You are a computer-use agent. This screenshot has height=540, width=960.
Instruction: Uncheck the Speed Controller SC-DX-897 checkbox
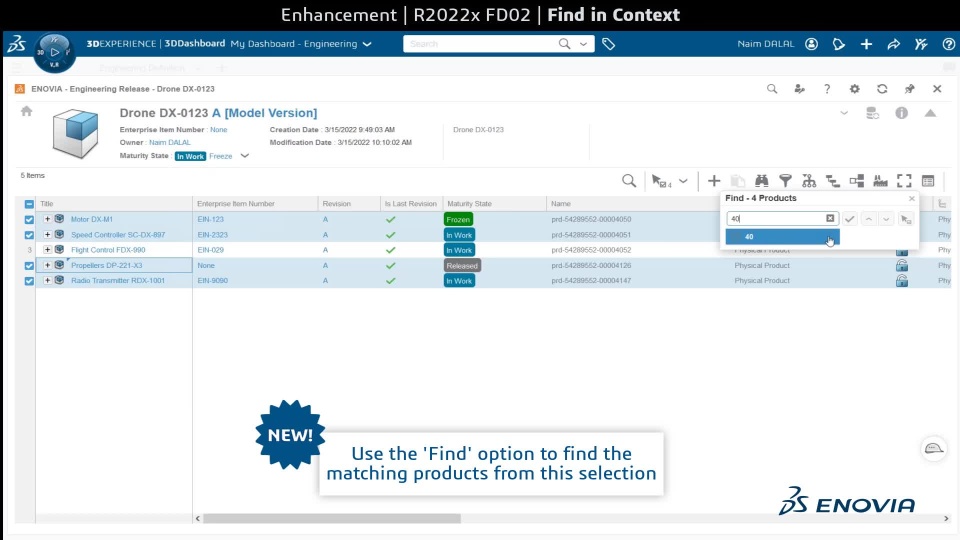click(29, 235)
